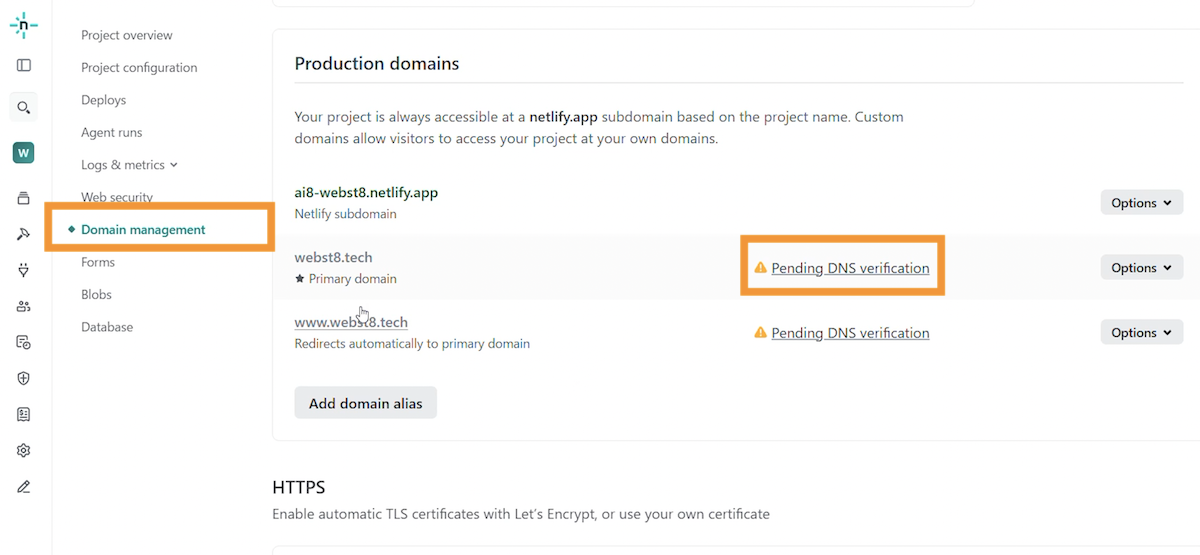This screenshot has width=1200, height=555.
Task: Click the Primary domain label
Action: (x=353, y=279)
